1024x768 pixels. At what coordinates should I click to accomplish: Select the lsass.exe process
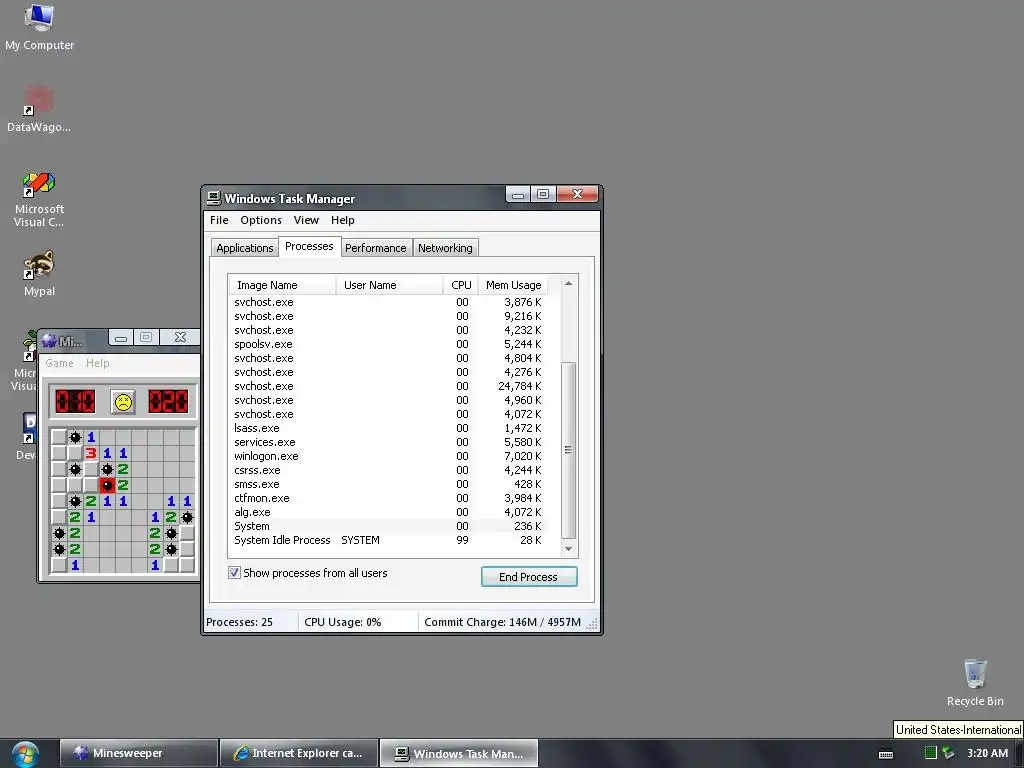point(388,428)
